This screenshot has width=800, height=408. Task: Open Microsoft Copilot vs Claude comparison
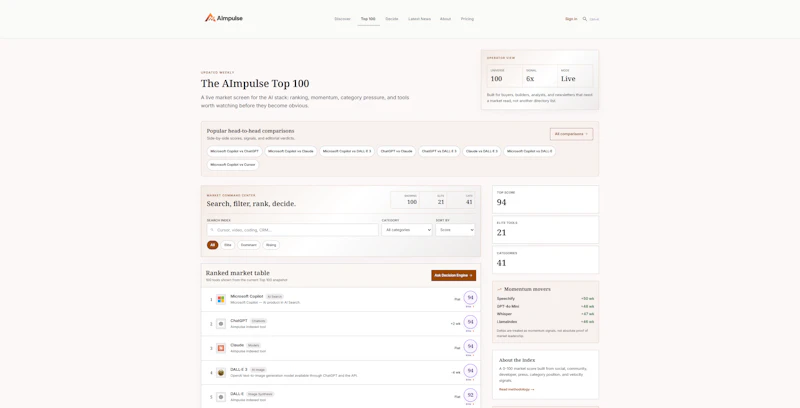291,151
